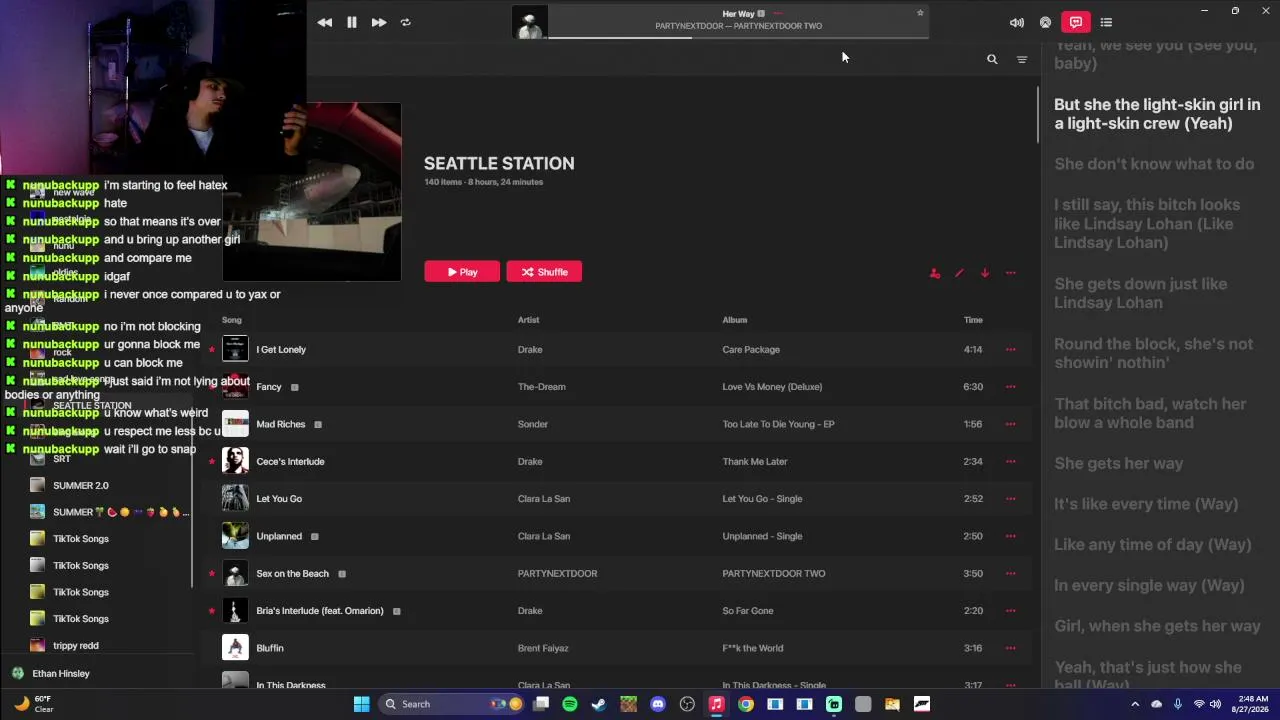Open the SRT playlist in sidebar
This screenshot has width=1280, height=720.
[x=62, y=459]
